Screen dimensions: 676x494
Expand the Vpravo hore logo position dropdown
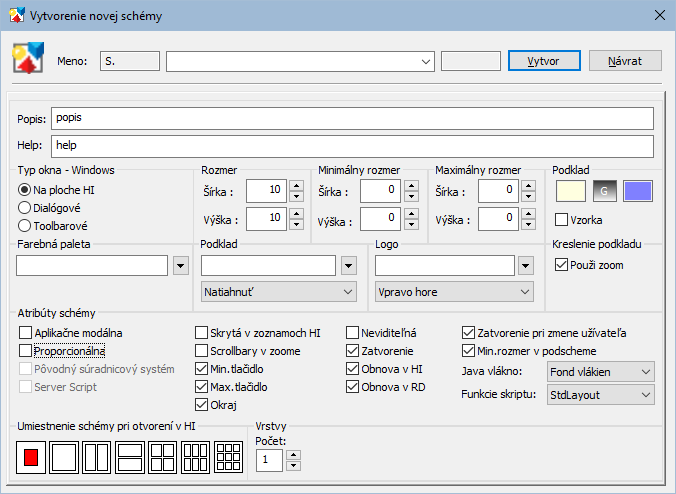(453, 292)
